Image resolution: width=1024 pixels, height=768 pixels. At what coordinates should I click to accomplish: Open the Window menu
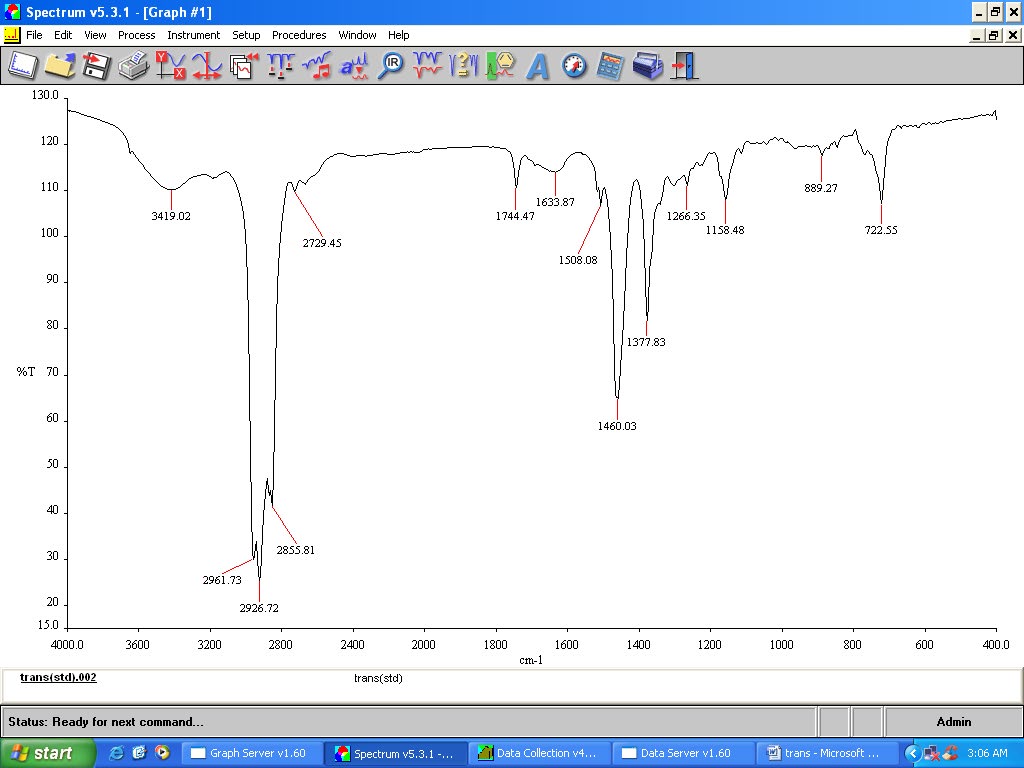[x=357, y=35]
